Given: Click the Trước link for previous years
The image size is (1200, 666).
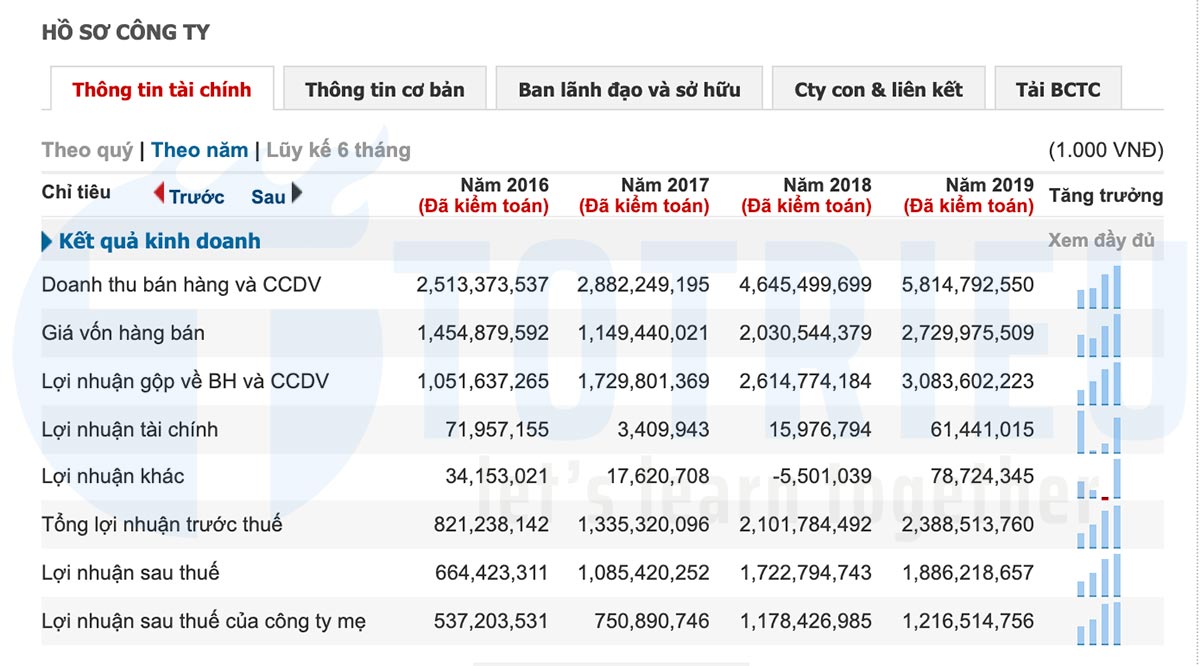Looking at the screenshot, I should pyautogui.click(x=197, y=197).
